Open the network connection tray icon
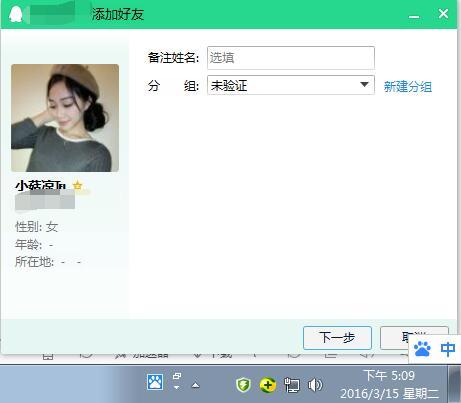461x403 pixels. click(x=292, y=385)
